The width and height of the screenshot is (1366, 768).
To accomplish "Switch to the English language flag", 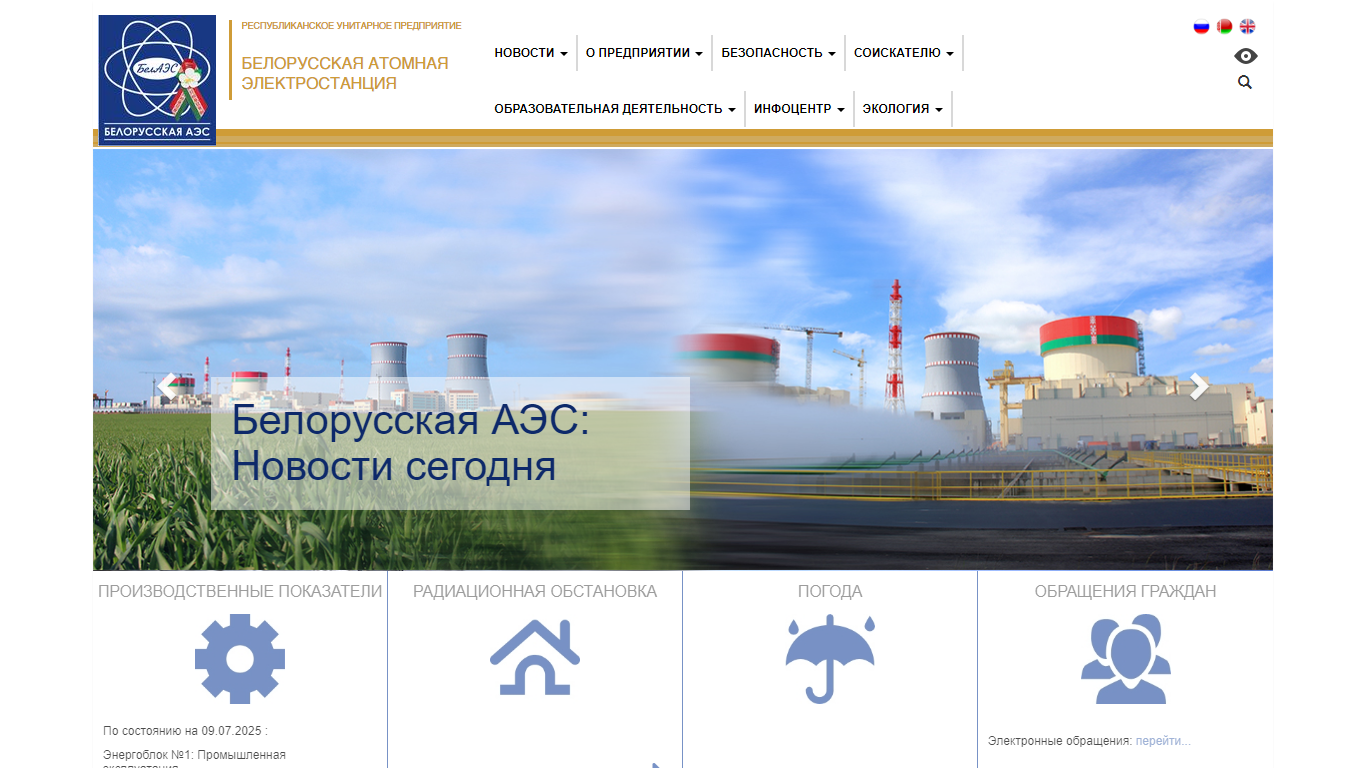I will 1247,27.
